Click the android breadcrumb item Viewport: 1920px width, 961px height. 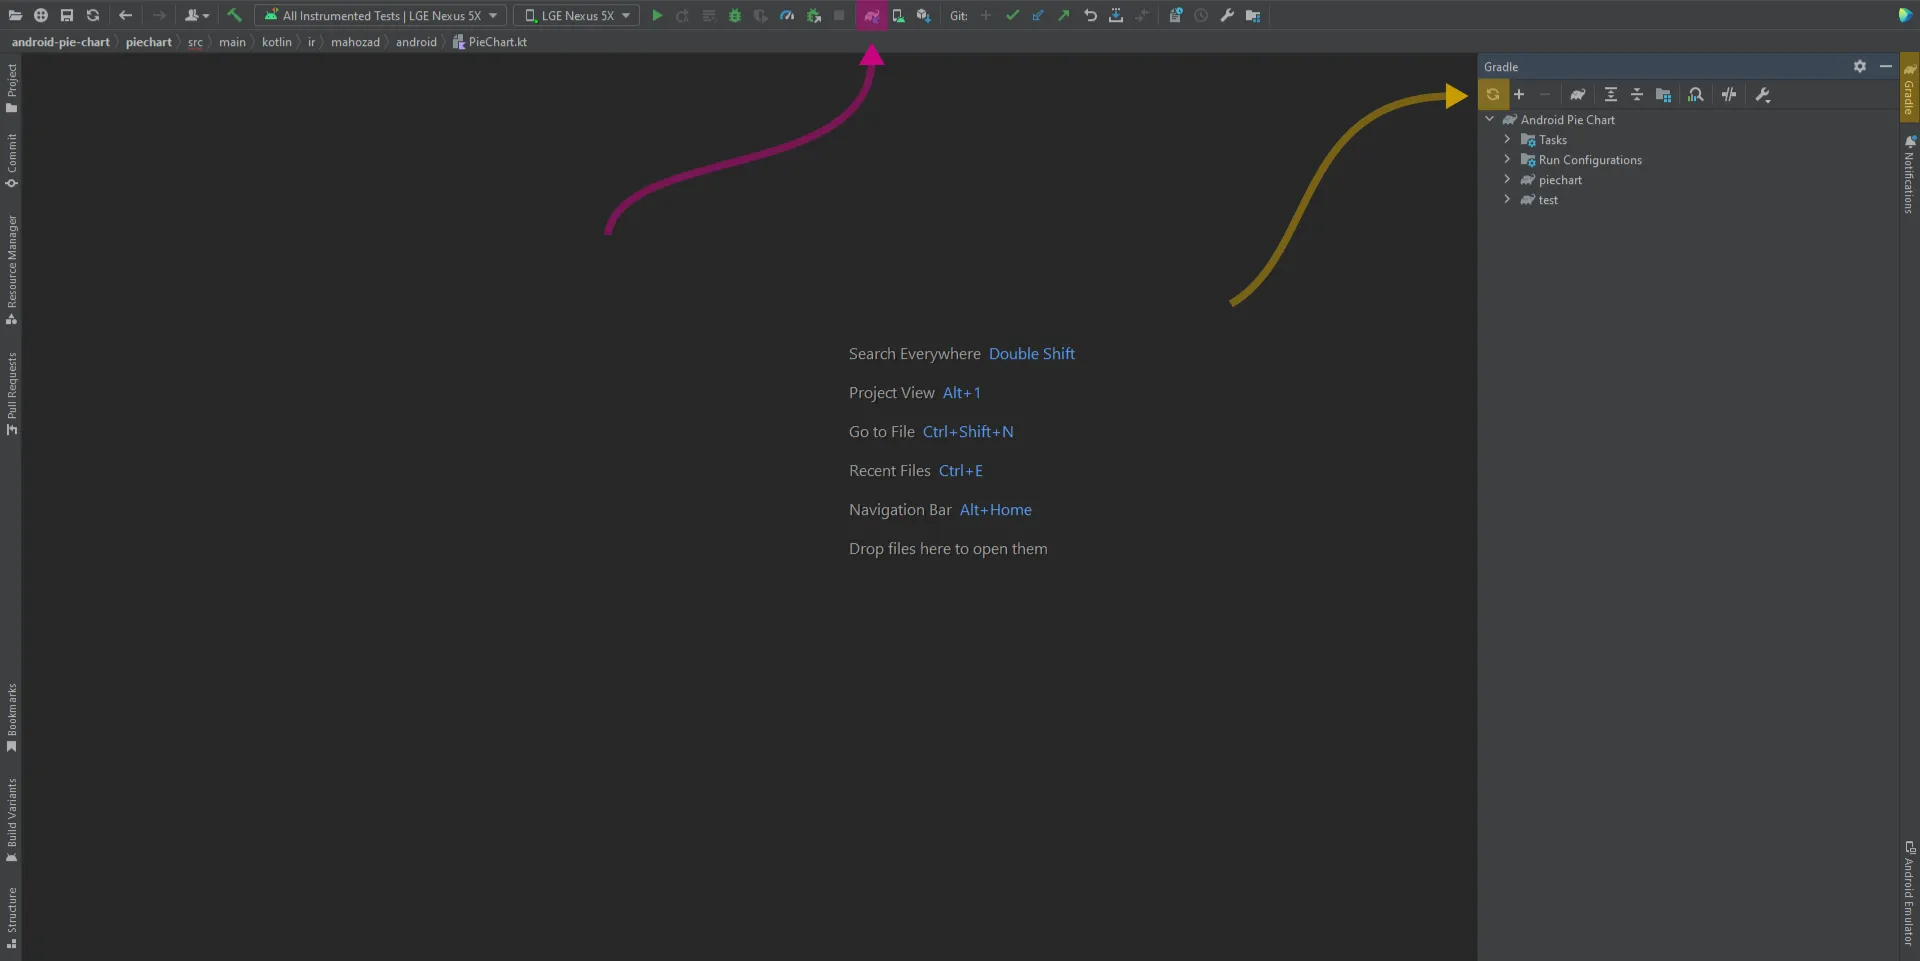coord(416,42)
